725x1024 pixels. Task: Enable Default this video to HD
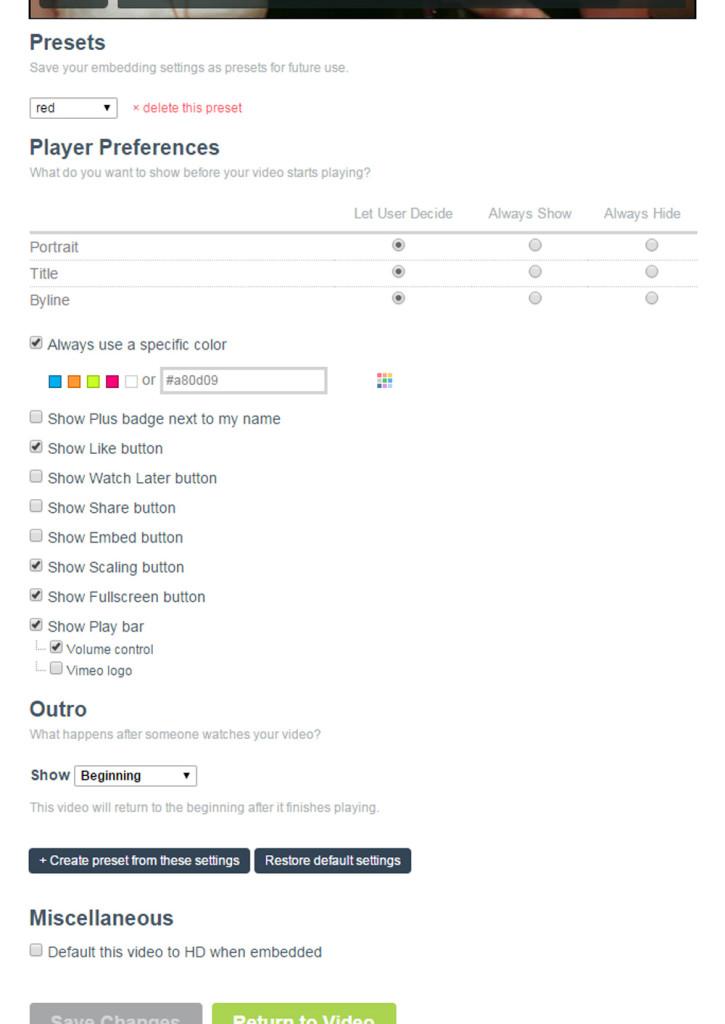[x=37, y=951]
